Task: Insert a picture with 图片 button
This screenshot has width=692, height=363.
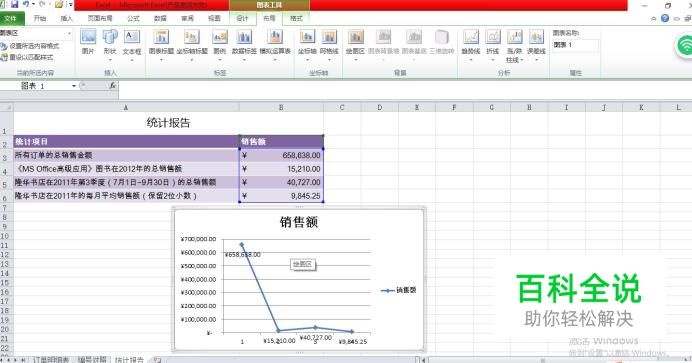Action: [88, 42]
